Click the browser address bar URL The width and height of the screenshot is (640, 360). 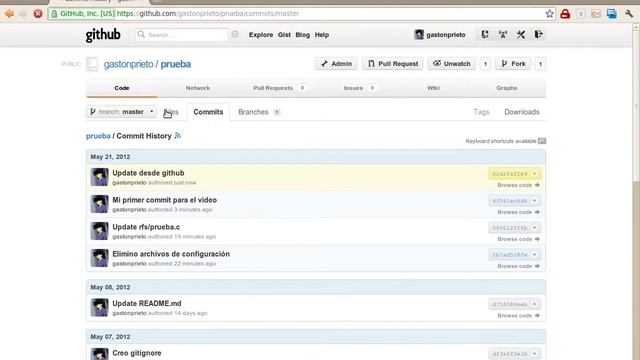[208, 13]
